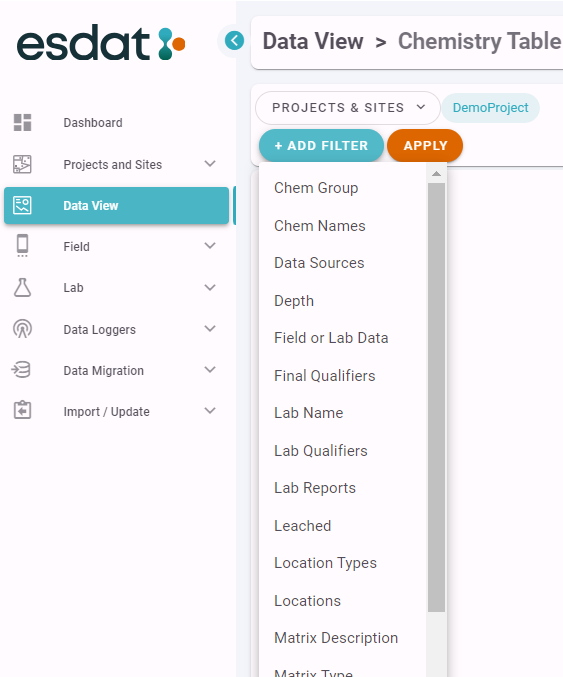Click the + ADD FILTER button
This screenshot has width=563, height=677.
321,146
